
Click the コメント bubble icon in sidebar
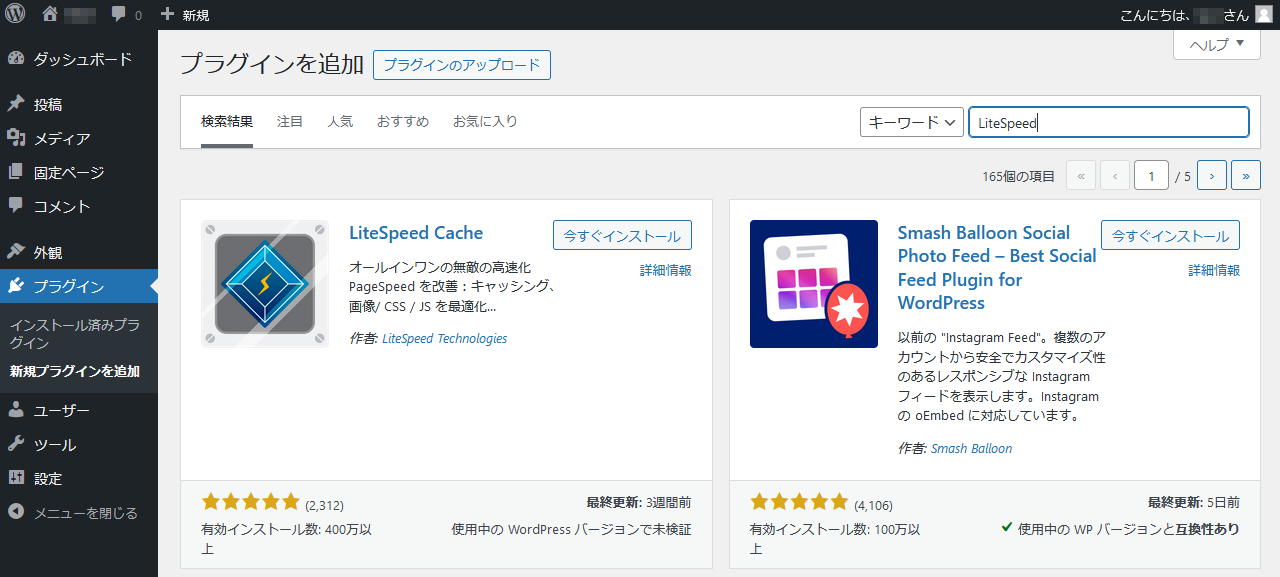pos(15,206)
